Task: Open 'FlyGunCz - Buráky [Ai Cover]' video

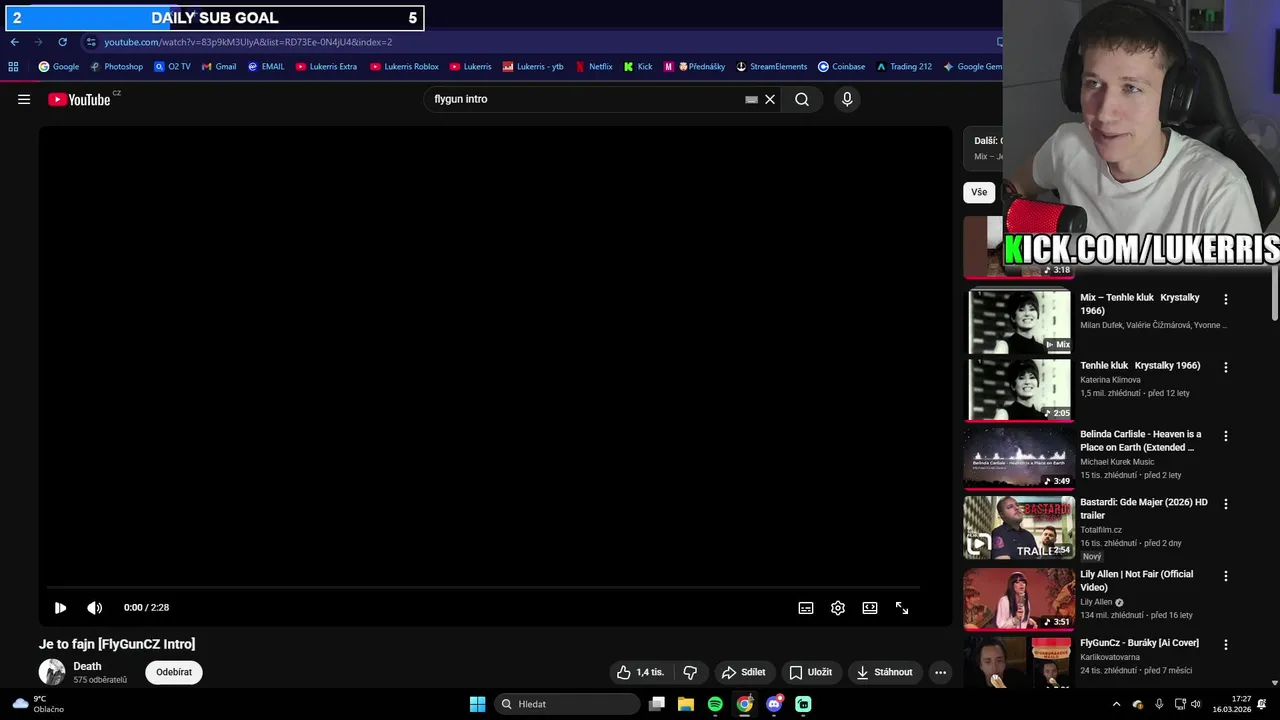Action: [x=1139, y=643]
